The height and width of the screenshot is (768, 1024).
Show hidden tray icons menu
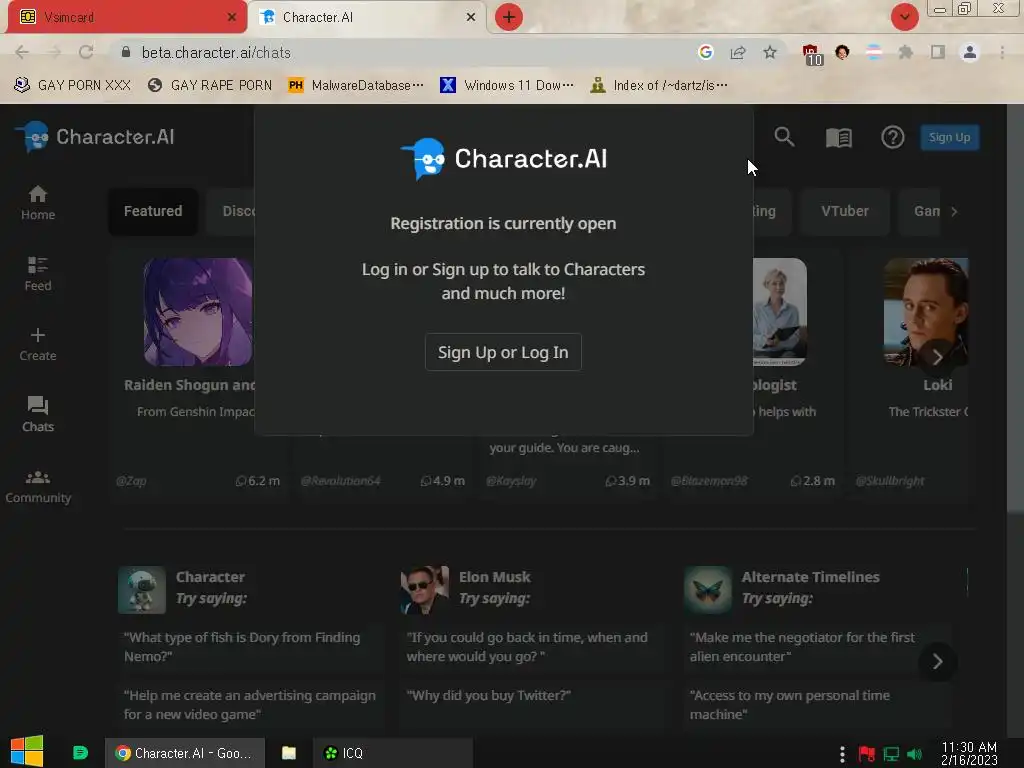point(842,754)
